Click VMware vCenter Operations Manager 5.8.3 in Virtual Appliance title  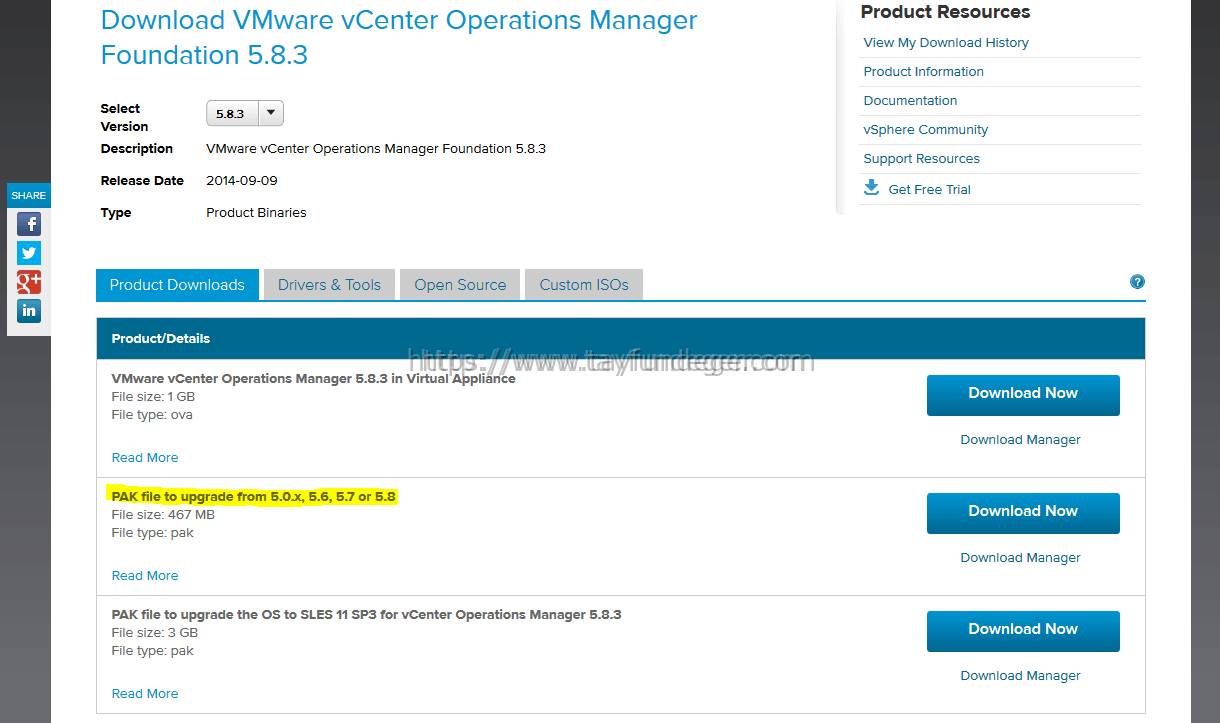[x=313, y=379]
